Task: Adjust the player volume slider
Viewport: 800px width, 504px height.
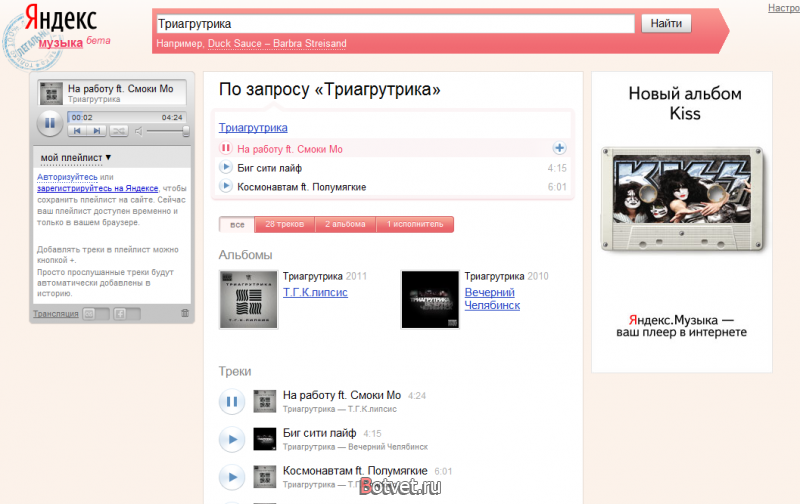Action: [167, 131]
